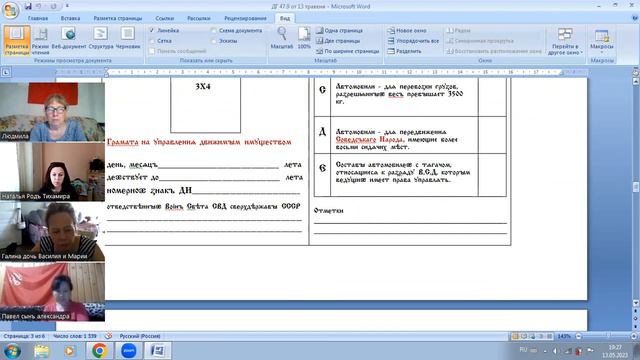This screenshot has width=640, height=360.
Task: Open the Review tab
Action: tap(245, 18)
